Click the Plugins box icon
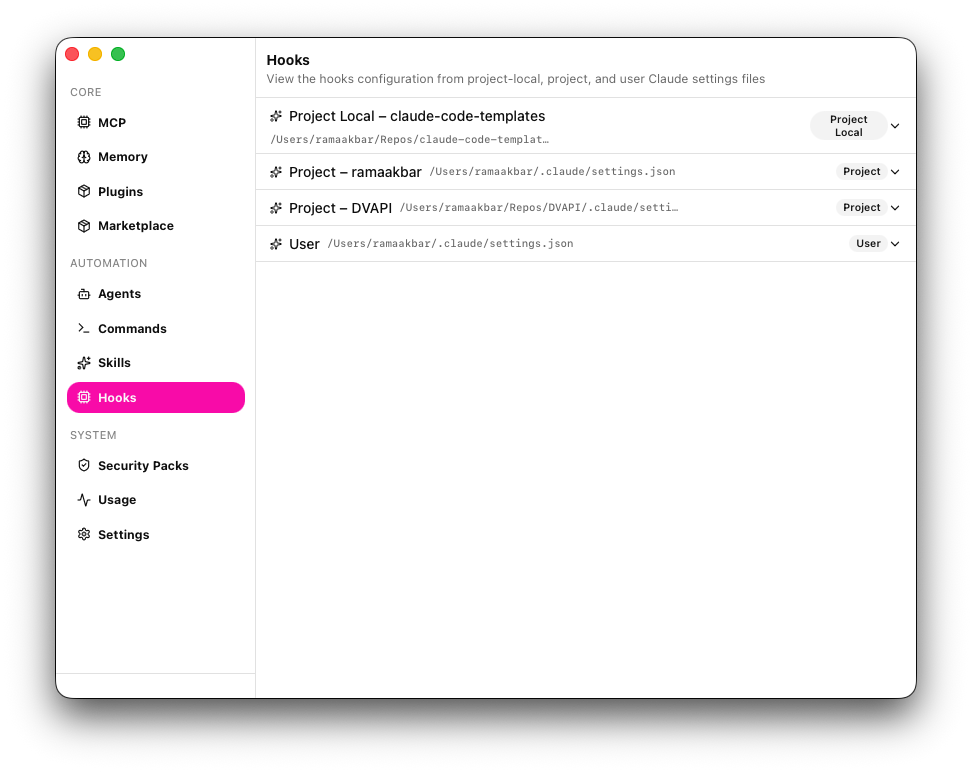The width and height of the screenshot is (972, 772). [84, 191]
